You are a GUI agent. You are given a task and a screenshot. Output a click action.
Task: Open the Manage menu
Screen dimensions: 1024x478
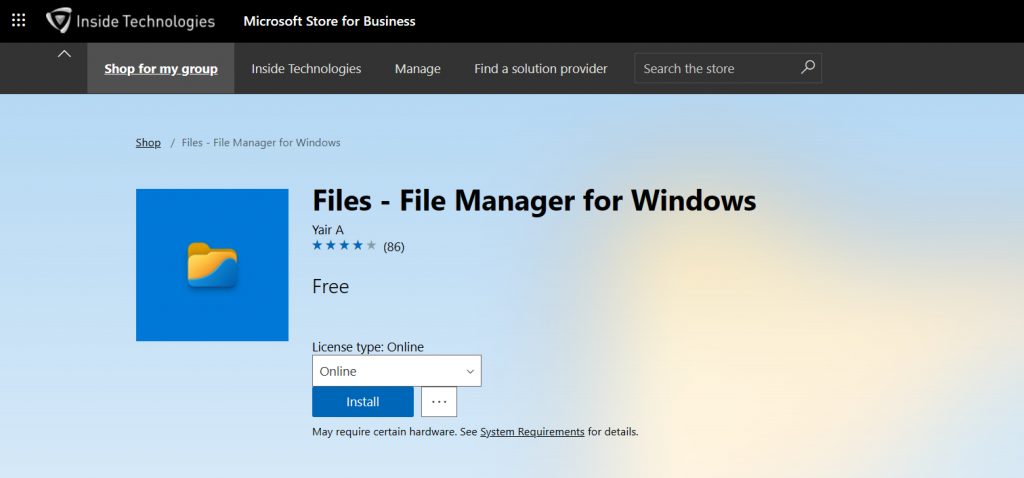tap(418, 69)
